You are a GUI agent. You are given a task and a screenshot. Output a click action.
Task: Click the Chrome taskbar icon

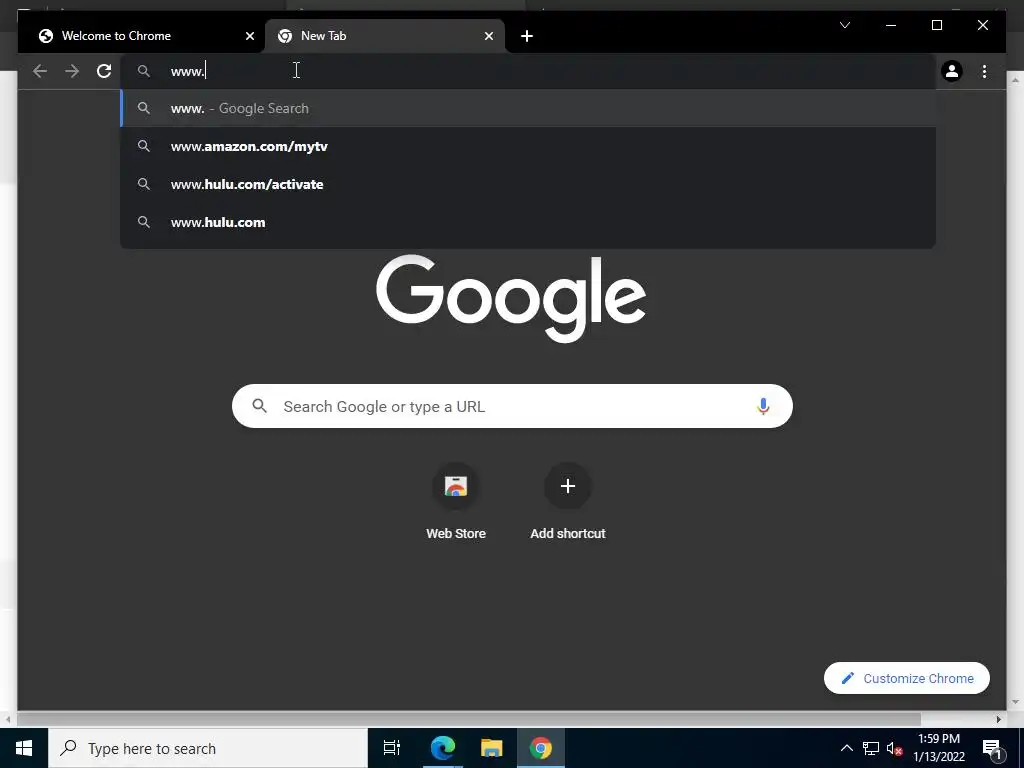(x=540, y=748)
